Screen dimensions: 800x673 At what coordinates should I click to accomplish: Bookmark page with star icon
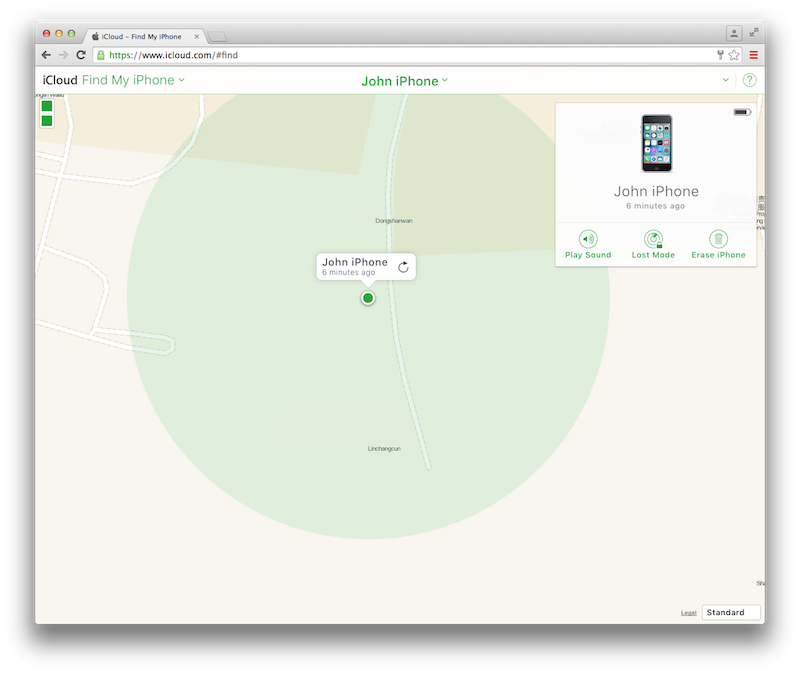734,55
